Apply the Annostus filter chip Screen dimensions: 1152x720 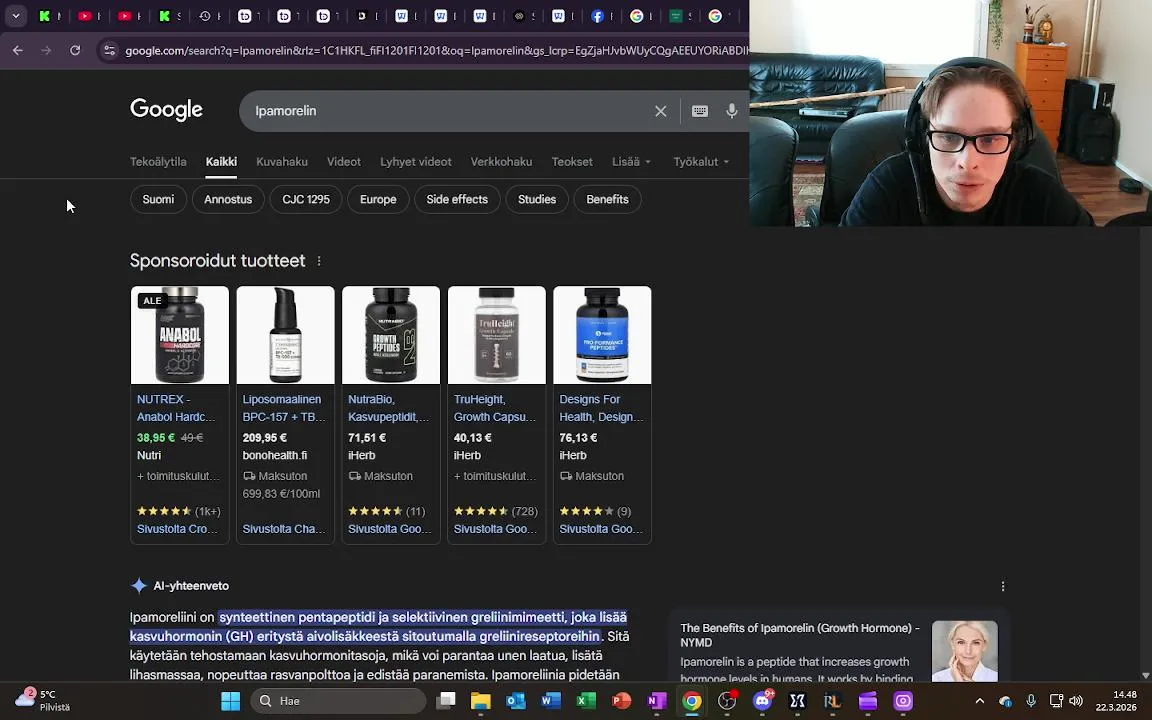(x=228, y=199)
